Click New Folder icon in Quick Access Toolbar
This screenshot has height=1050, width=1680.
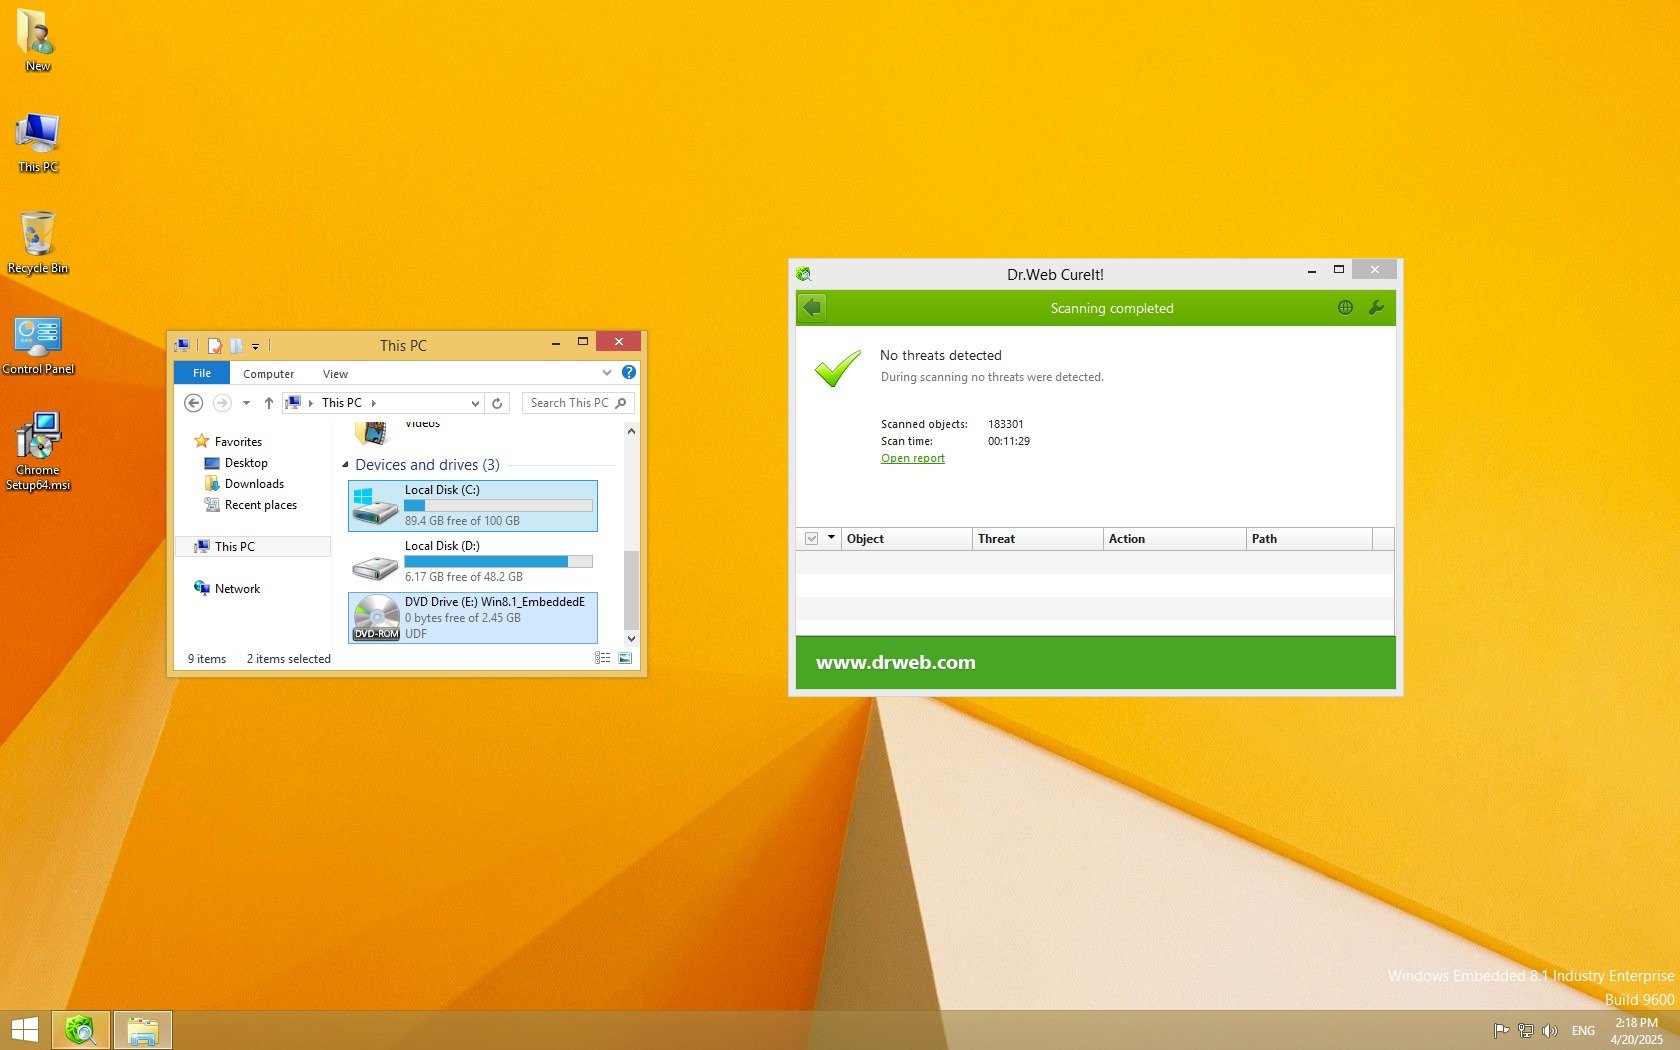pos(237,346)
